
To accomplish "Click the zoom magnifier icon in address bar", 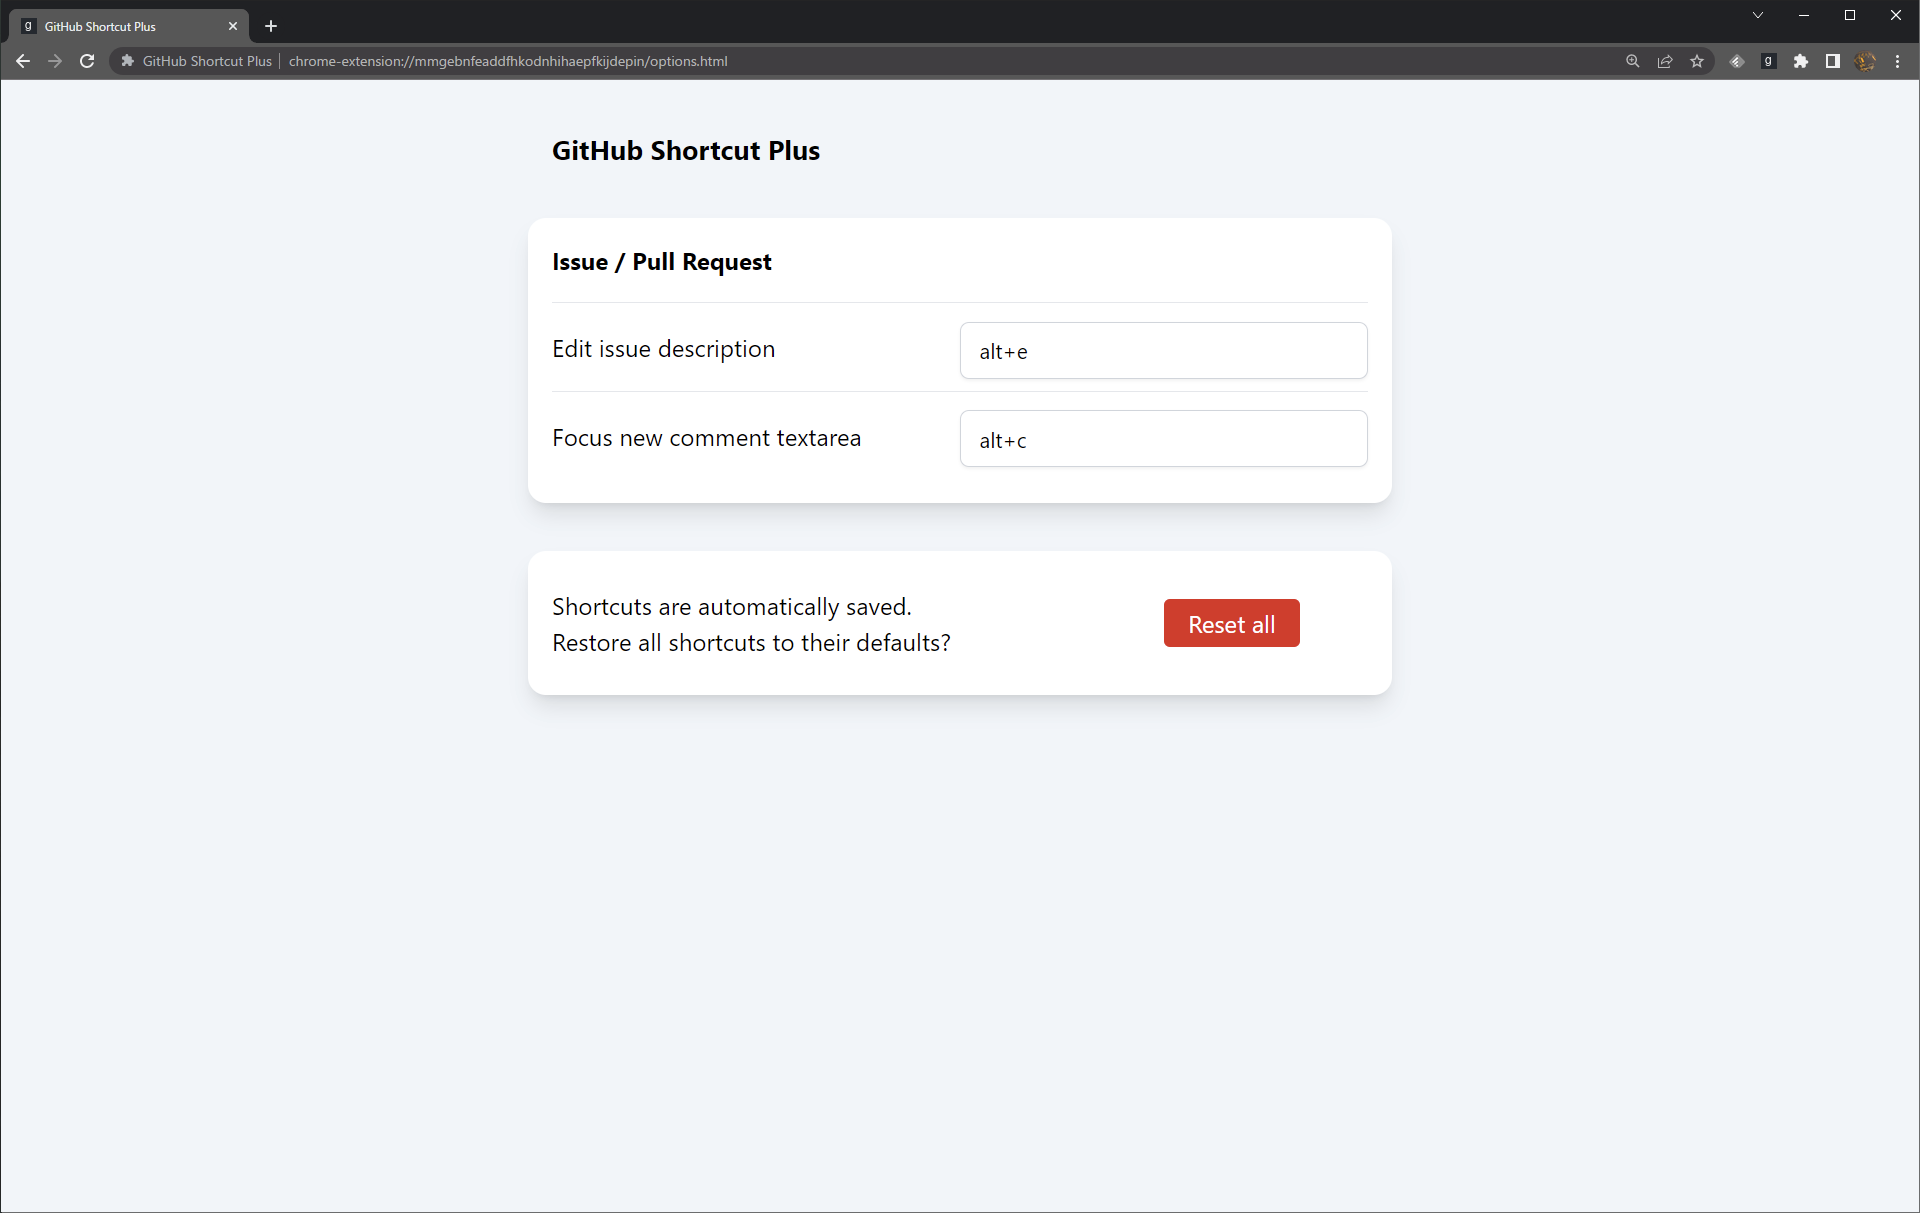I will [1633, 61].
